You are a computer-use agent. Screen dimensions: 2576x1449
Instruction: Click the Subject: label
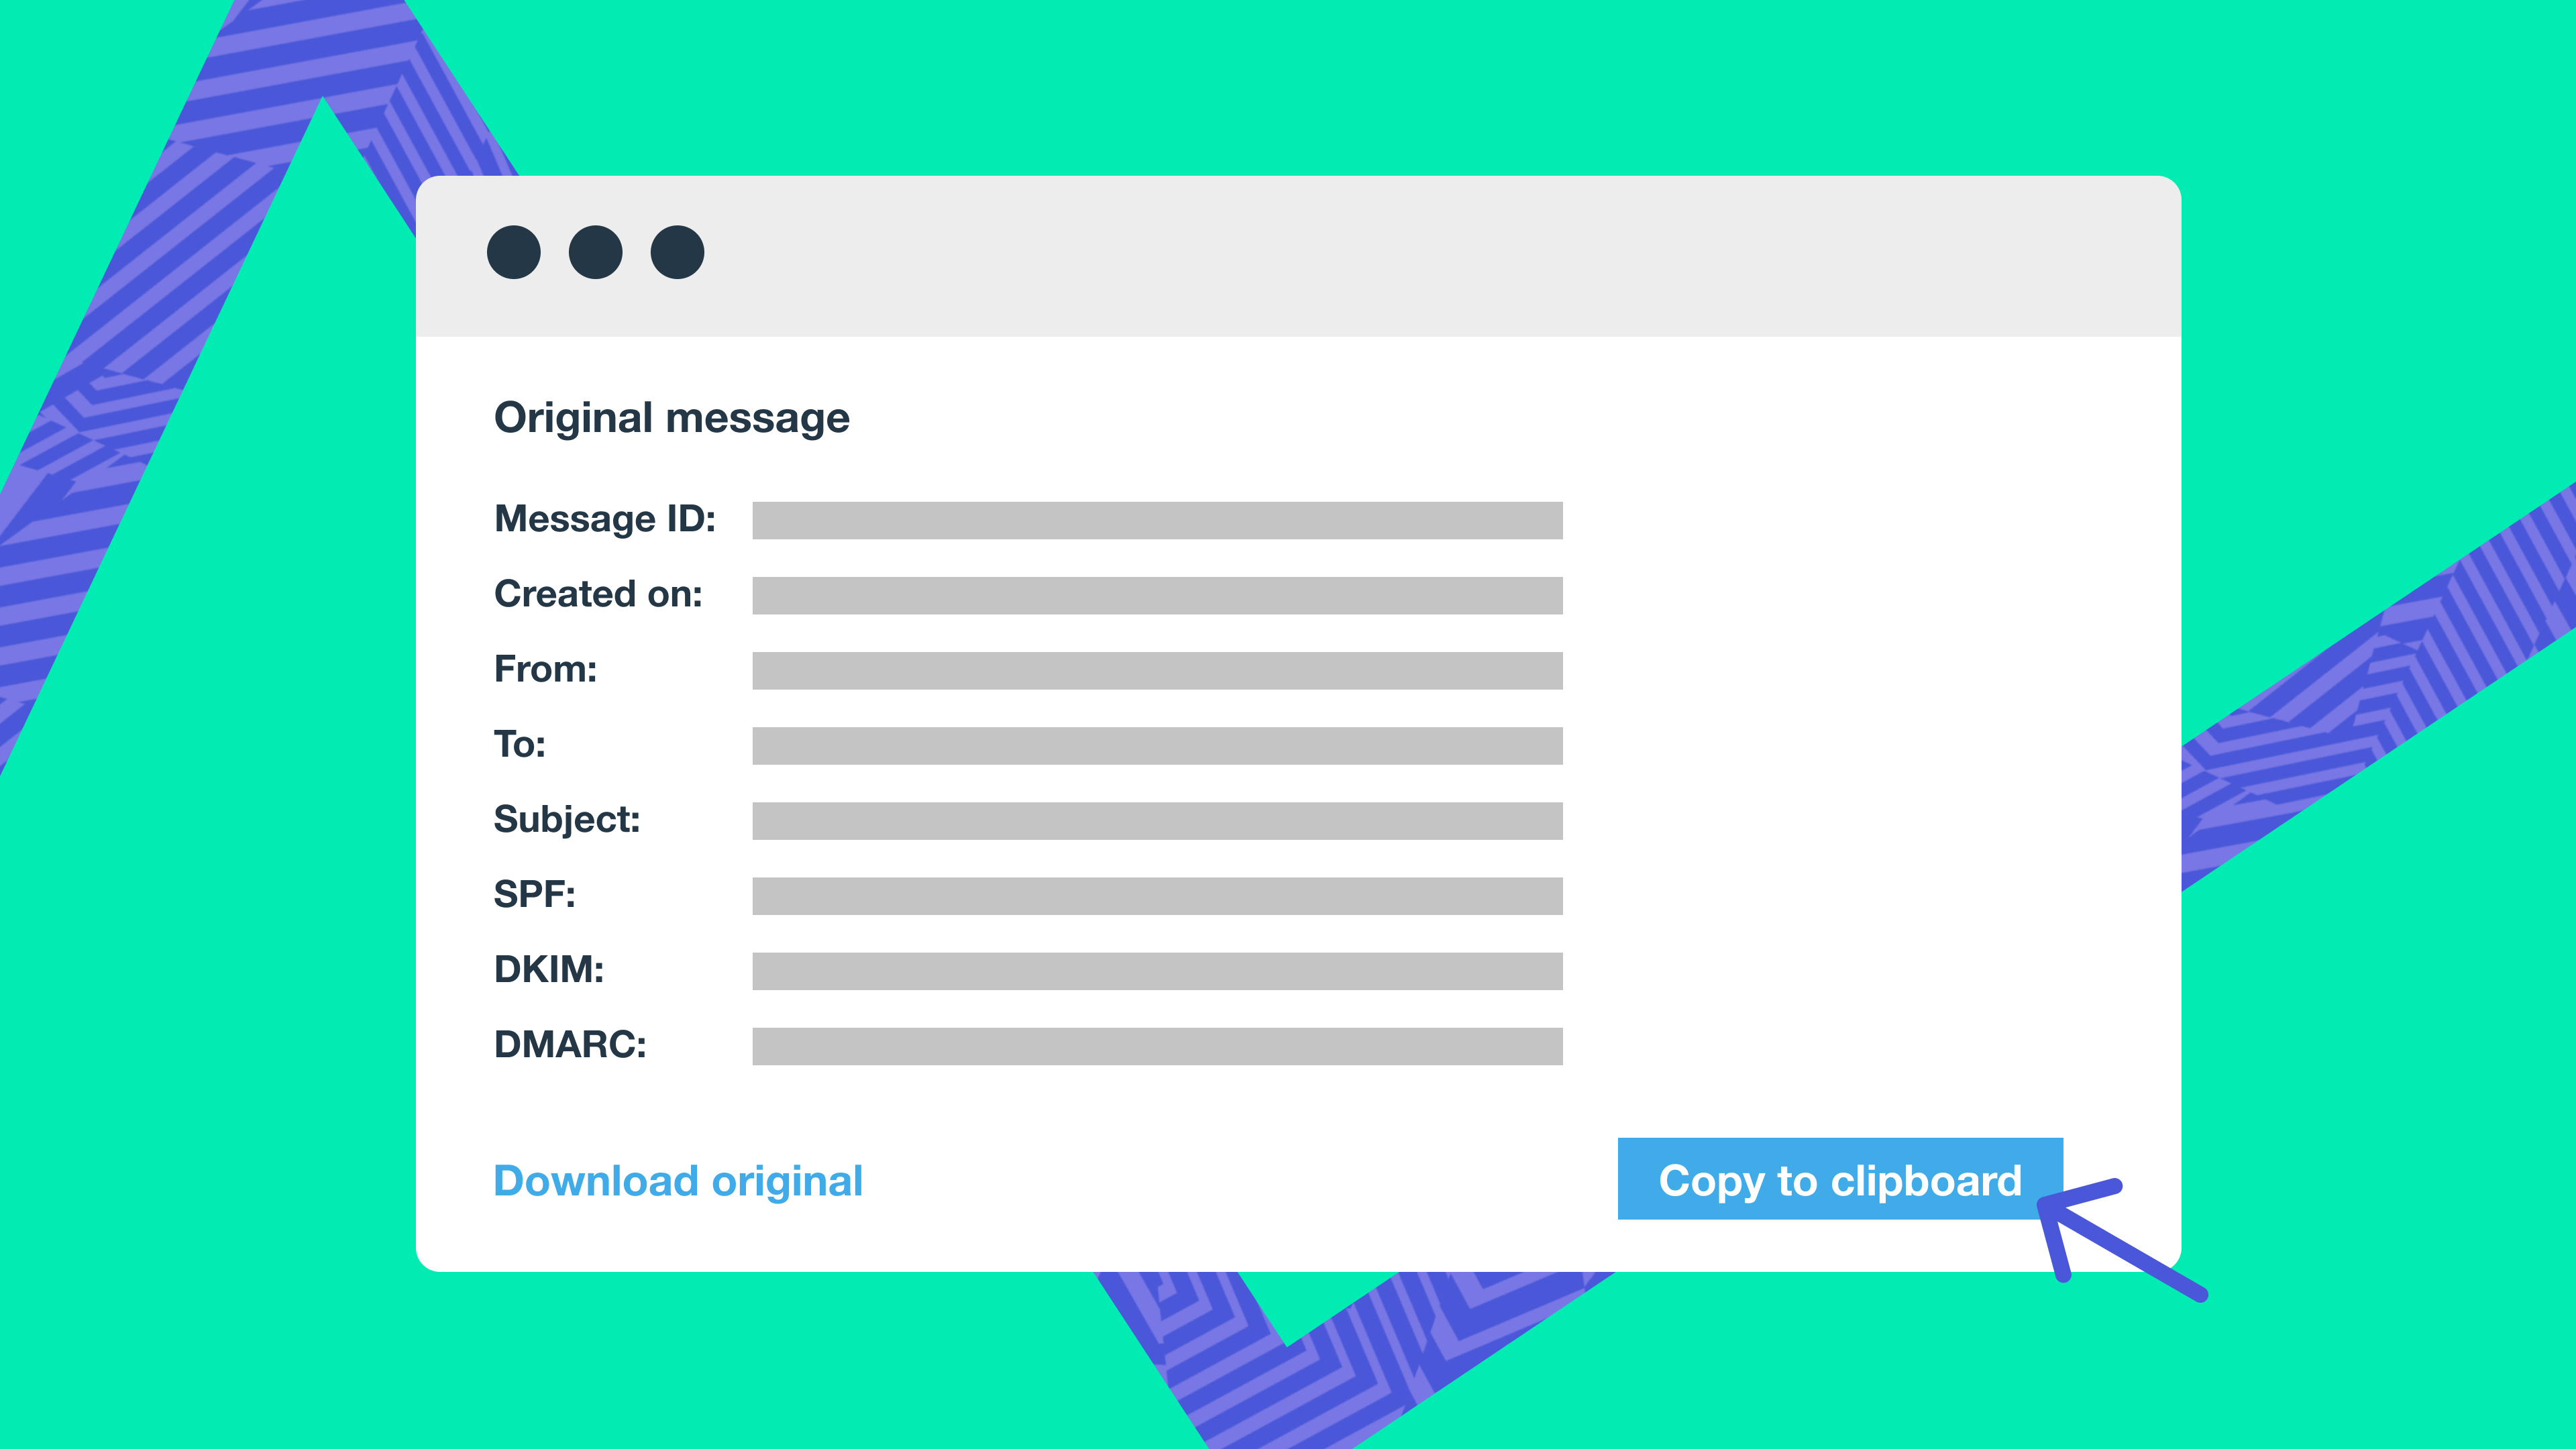tap(567, 820)
